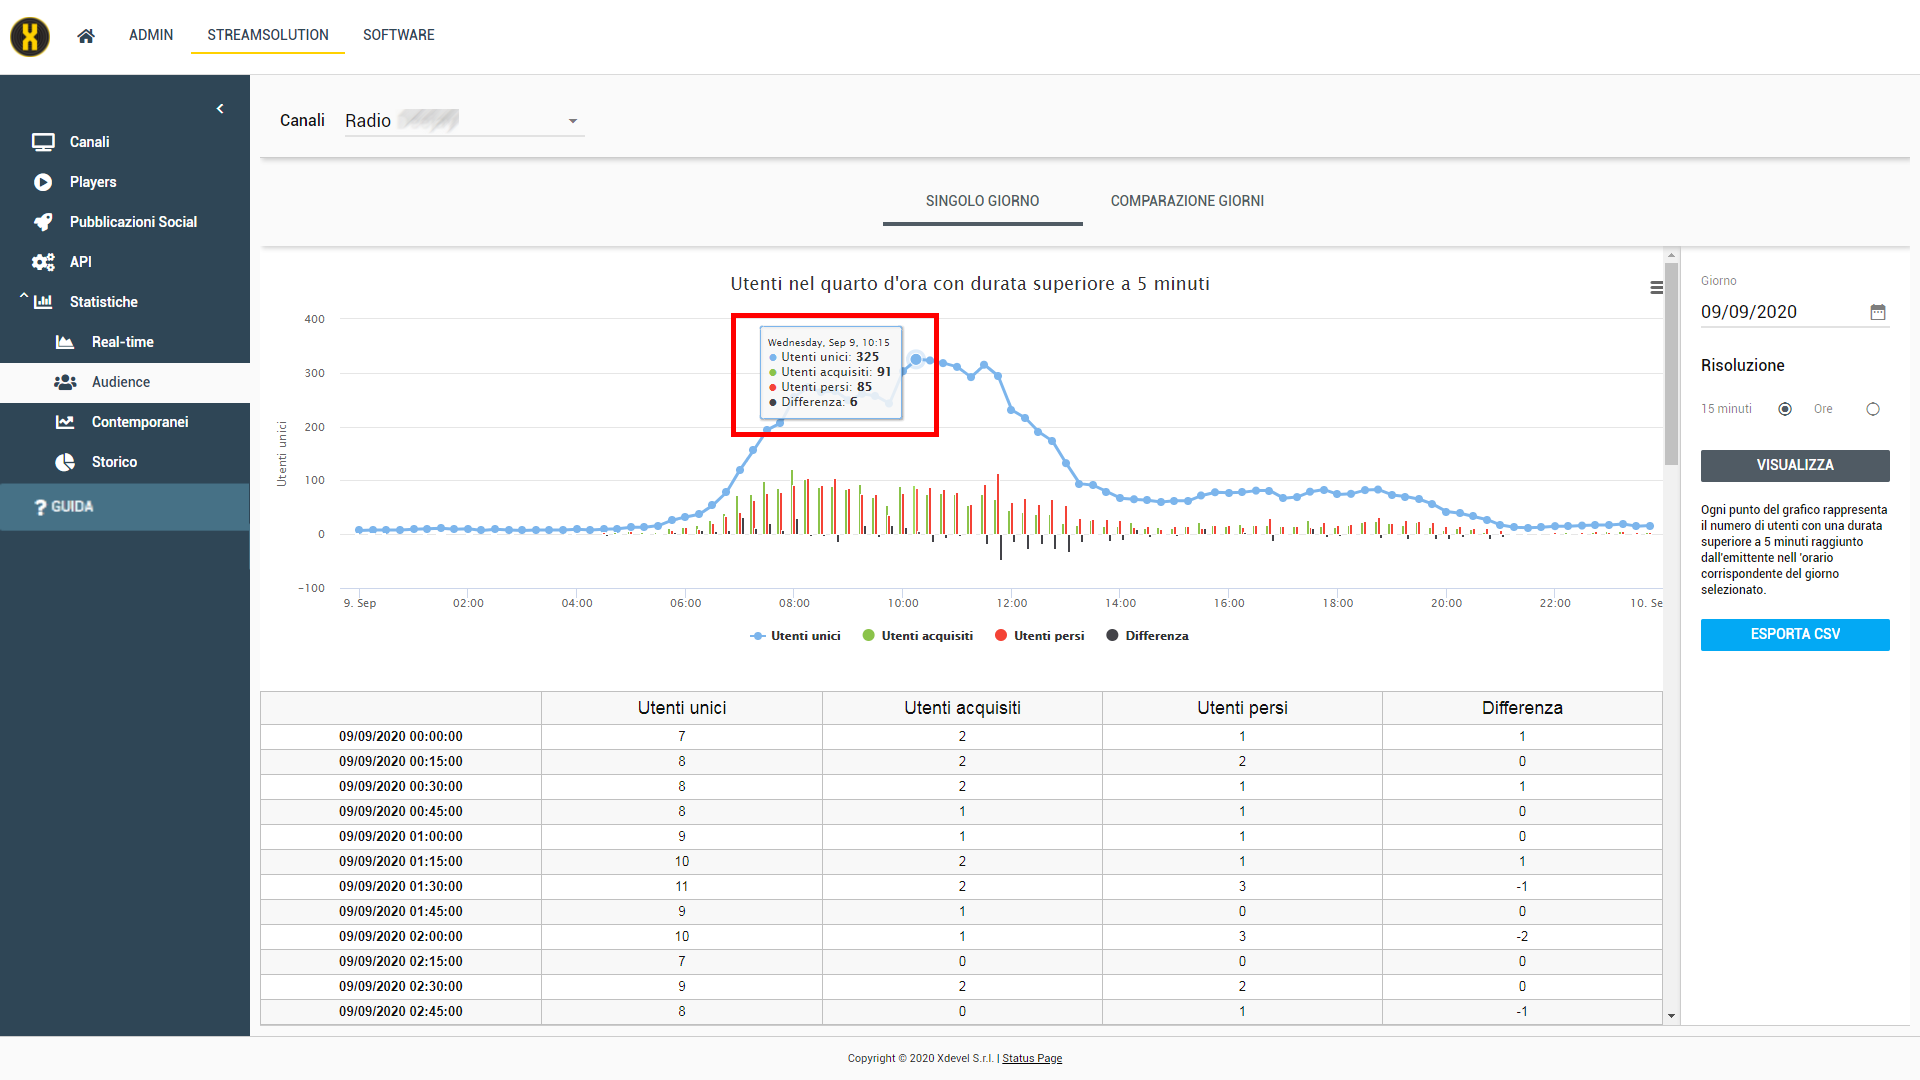Open the calendar date picker icon
The width and height of the screenshot is (1920, 1080).
tap(1878, 312)
